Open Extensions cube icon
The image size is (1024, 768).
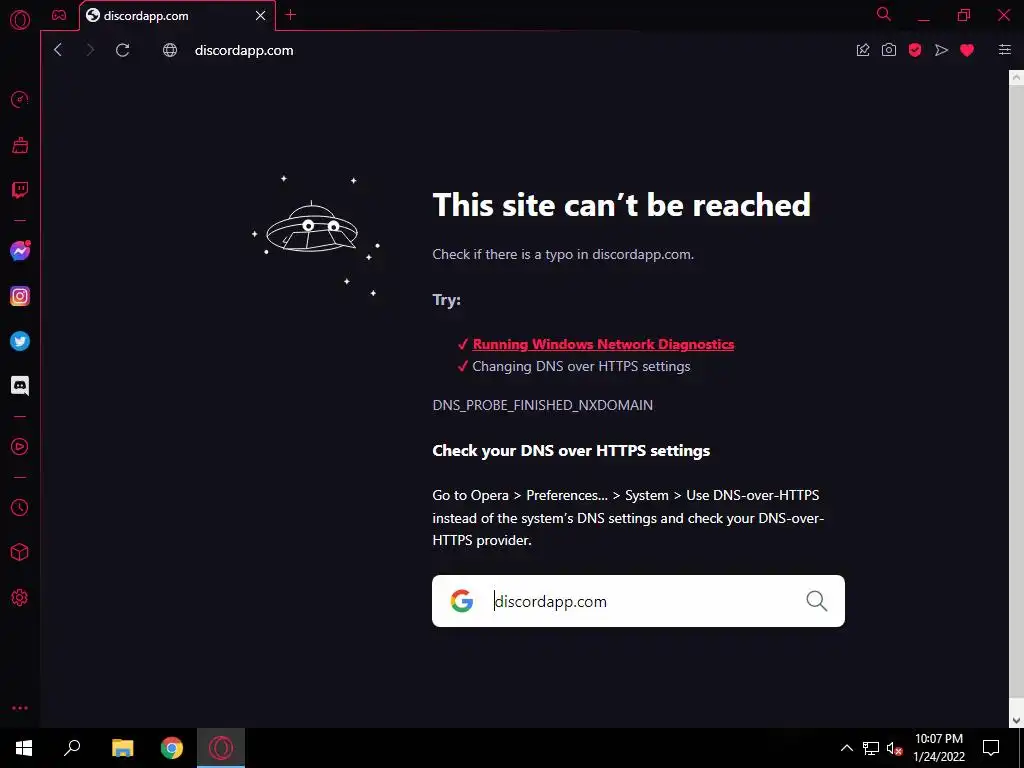(20, 552)
